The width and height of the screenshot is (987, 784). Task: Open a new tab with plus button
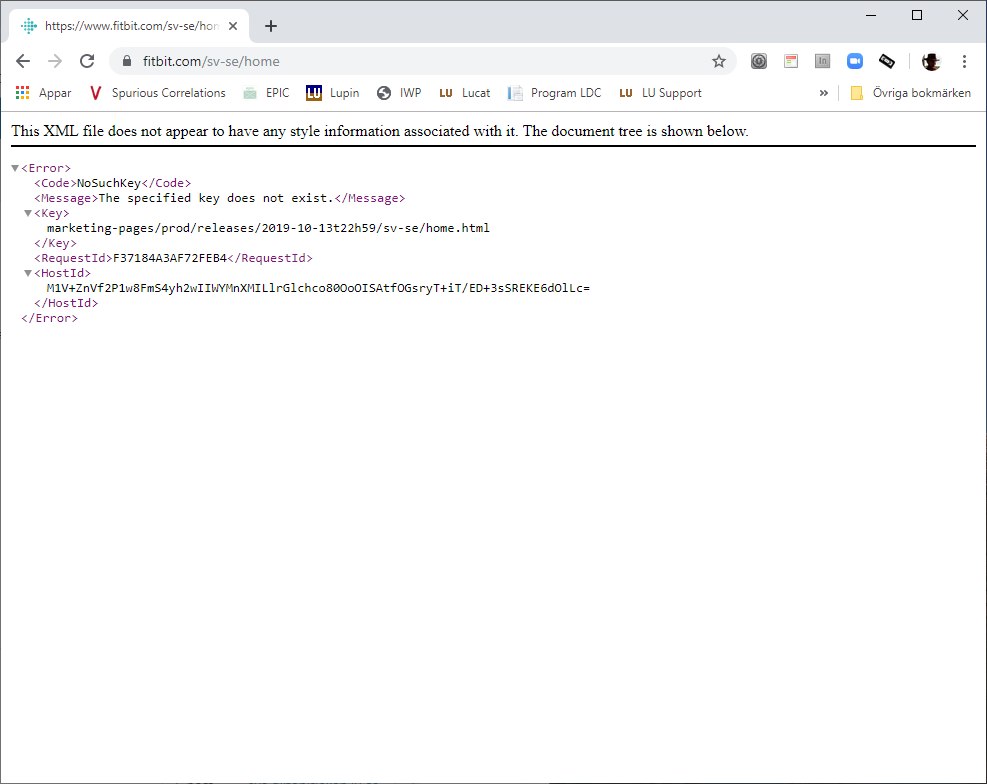(270, 26)
